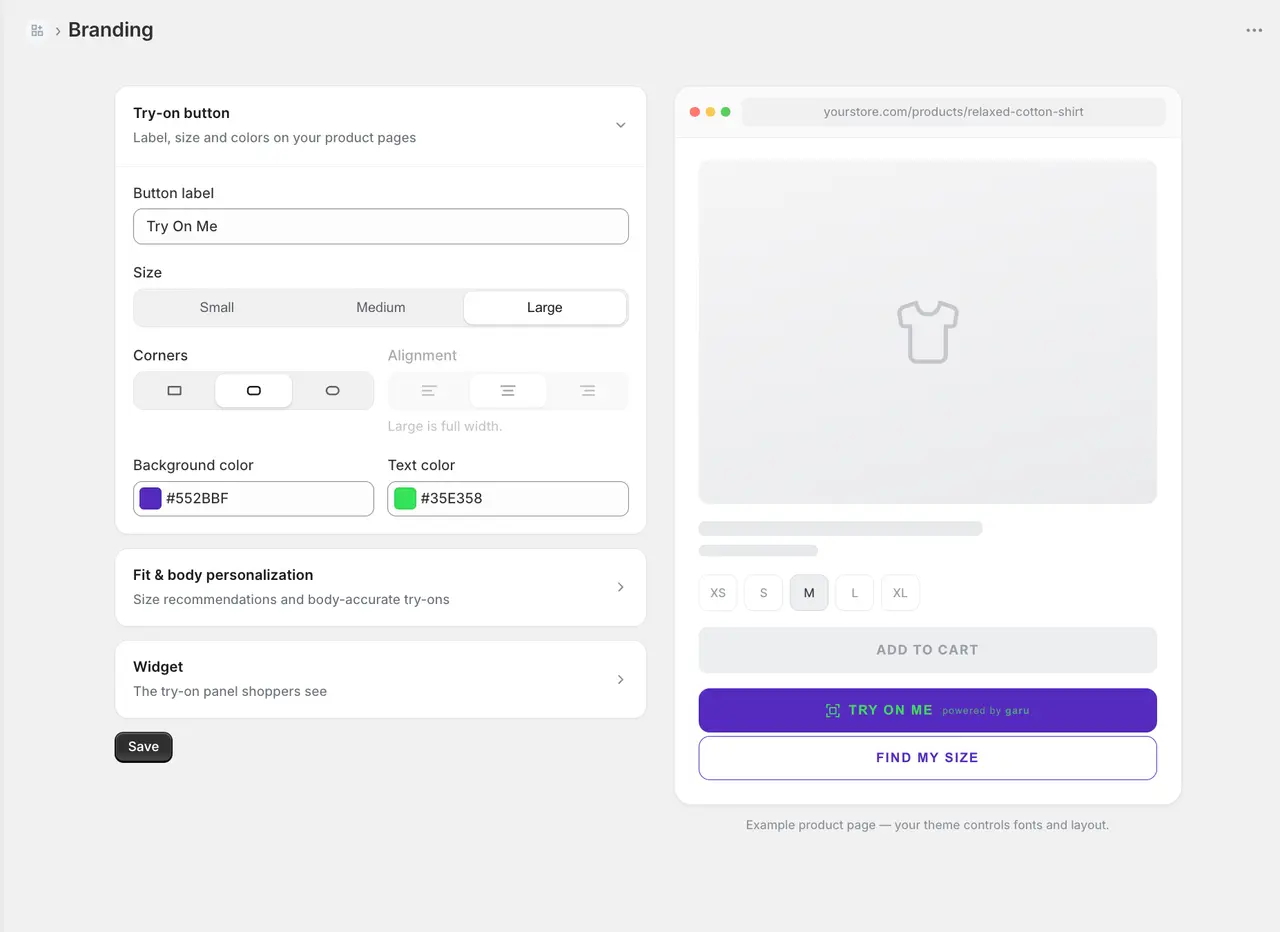This screenshot has width=1280, height=932.
Task: Click the Save button
Action: pyautogui.click(x=144, y=747)
